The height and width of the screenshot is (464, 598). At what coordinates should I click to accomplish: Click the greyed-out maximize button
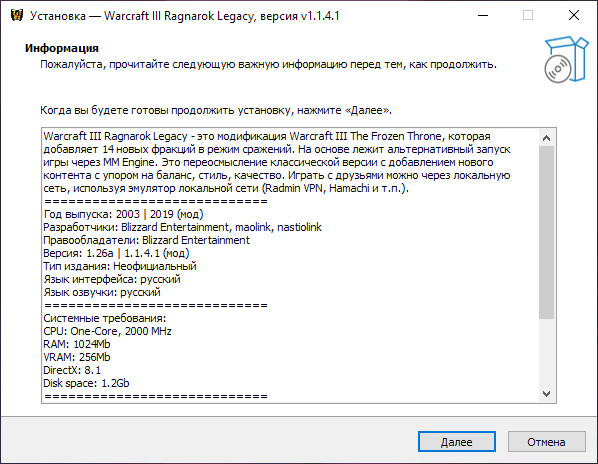[x=528, y=16]
